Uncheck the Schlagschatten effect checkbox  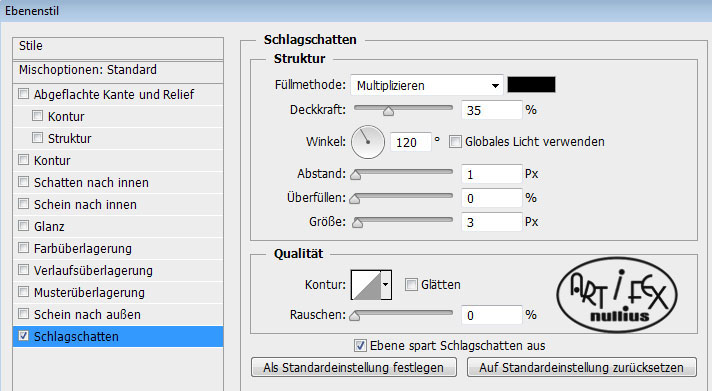[23, 336]
